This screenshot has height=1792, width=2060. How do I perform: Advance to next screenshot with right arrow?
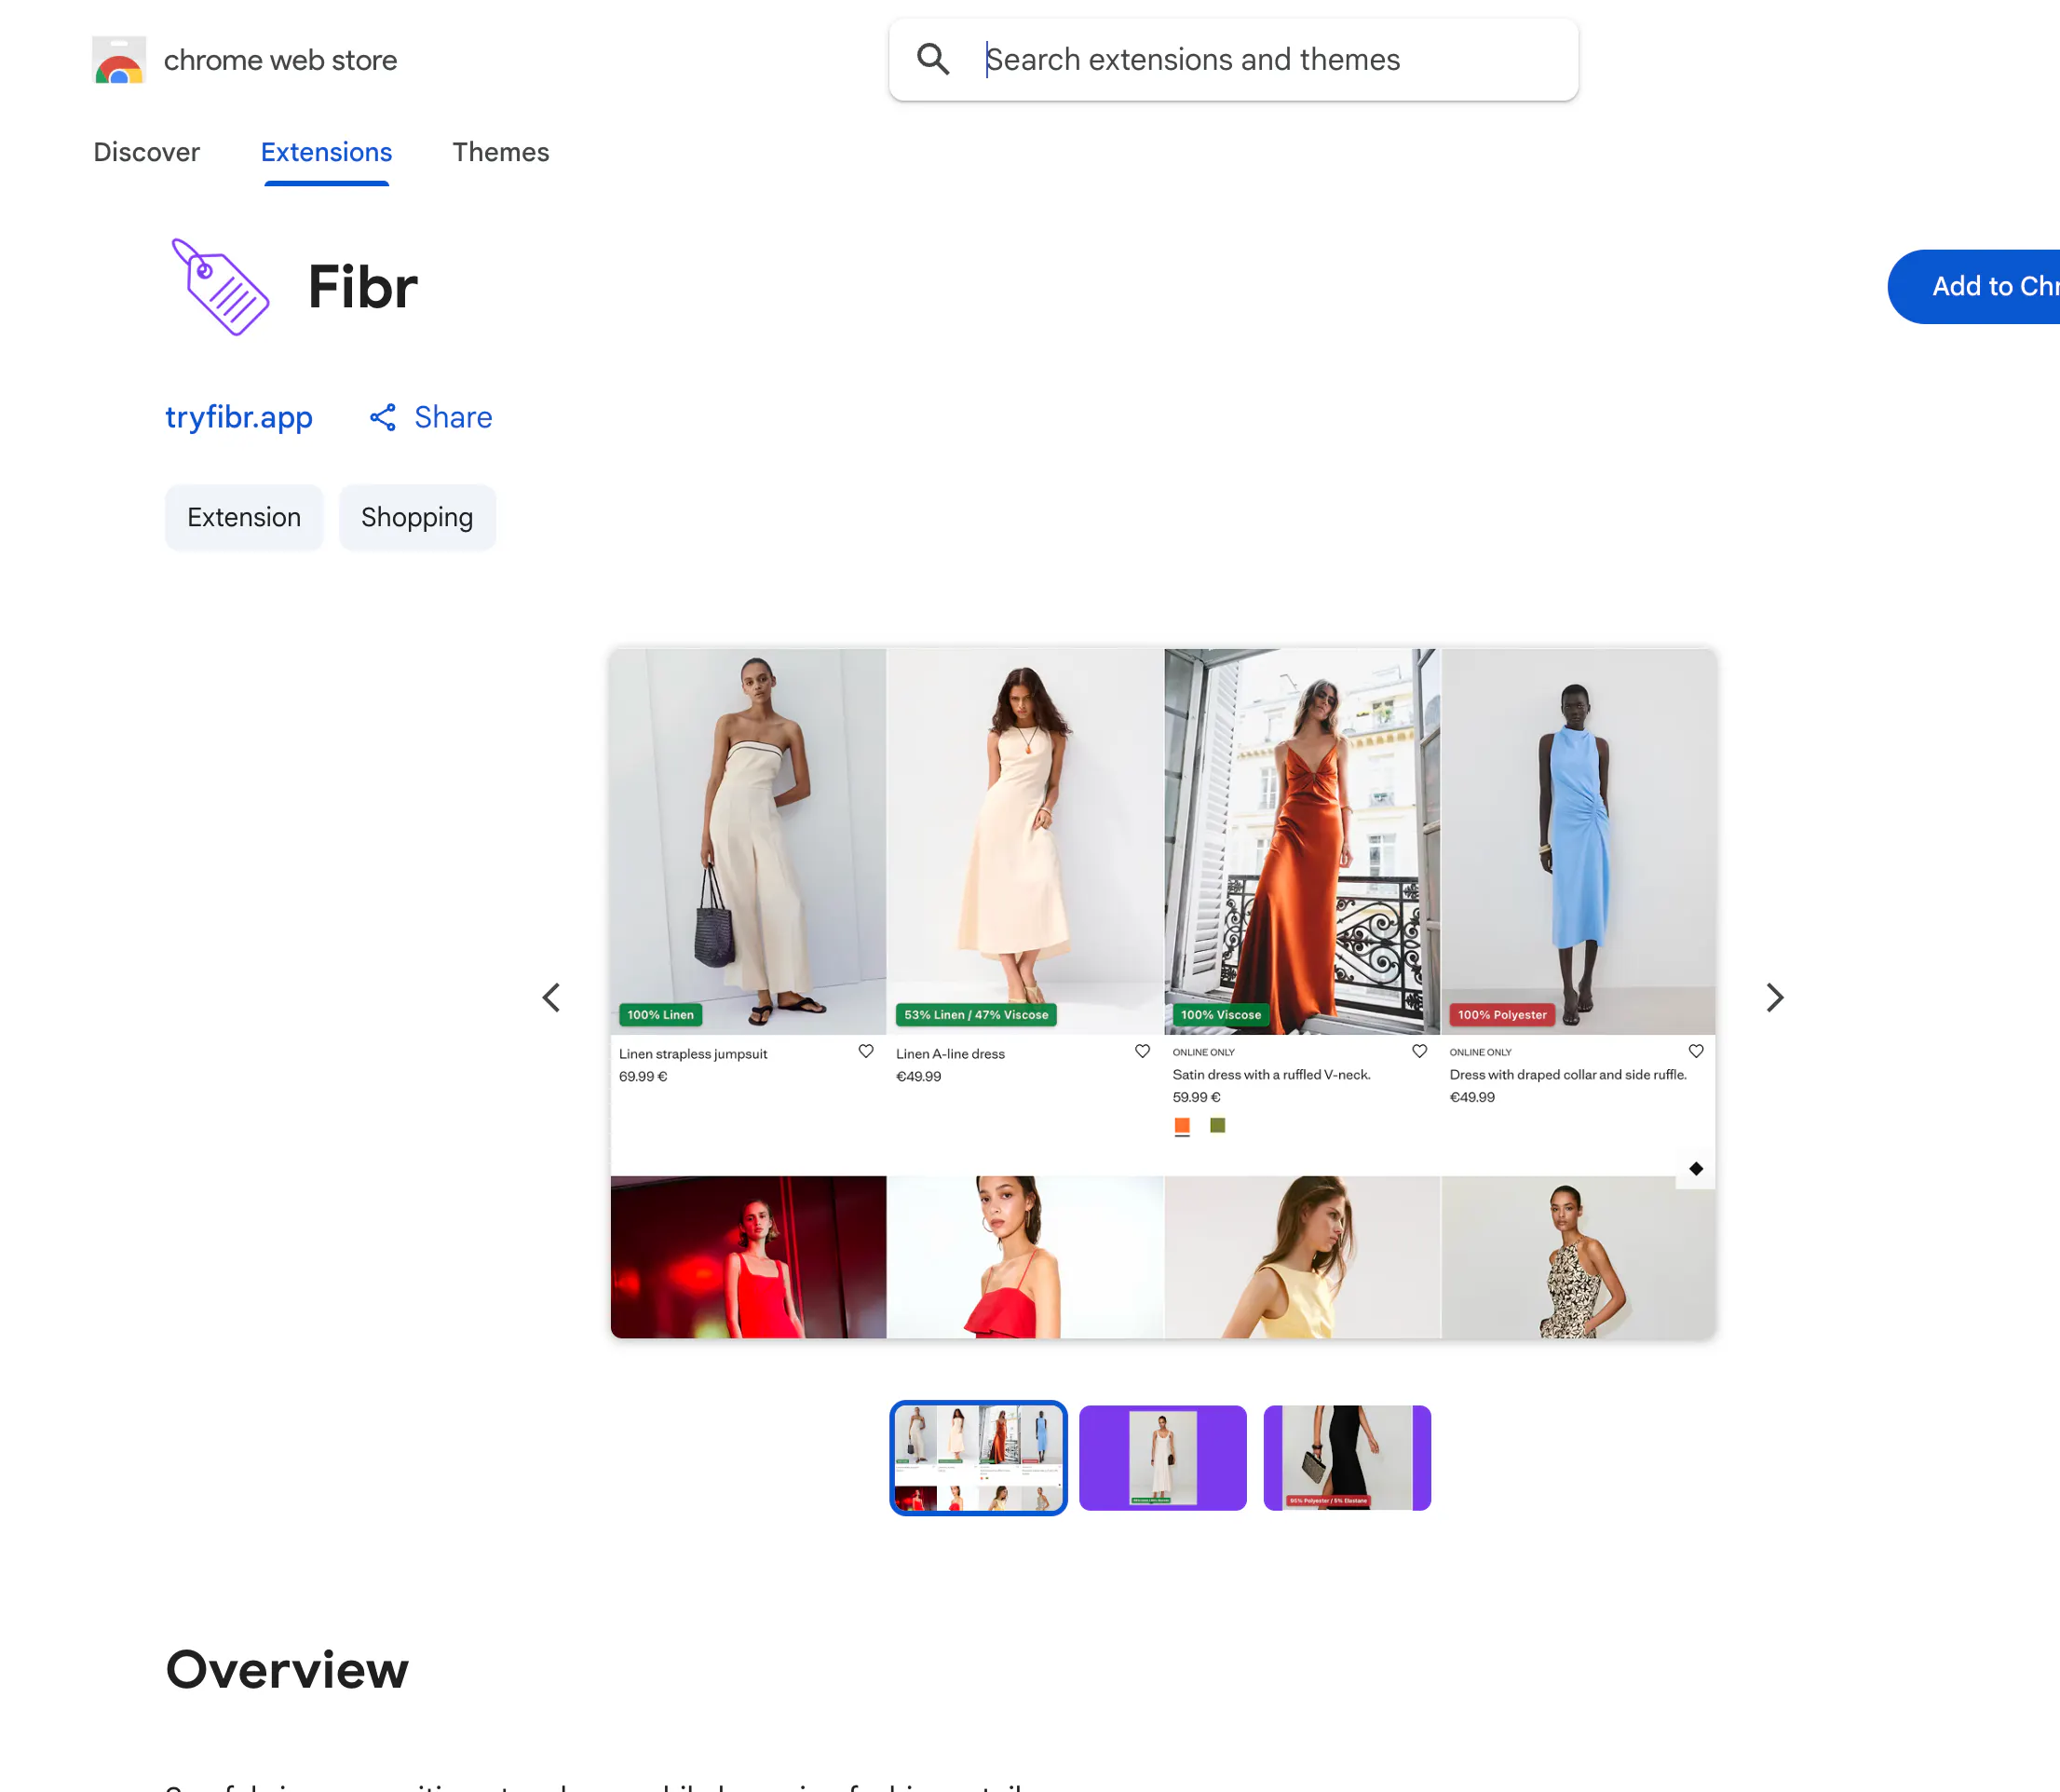tap(1774, 997)
